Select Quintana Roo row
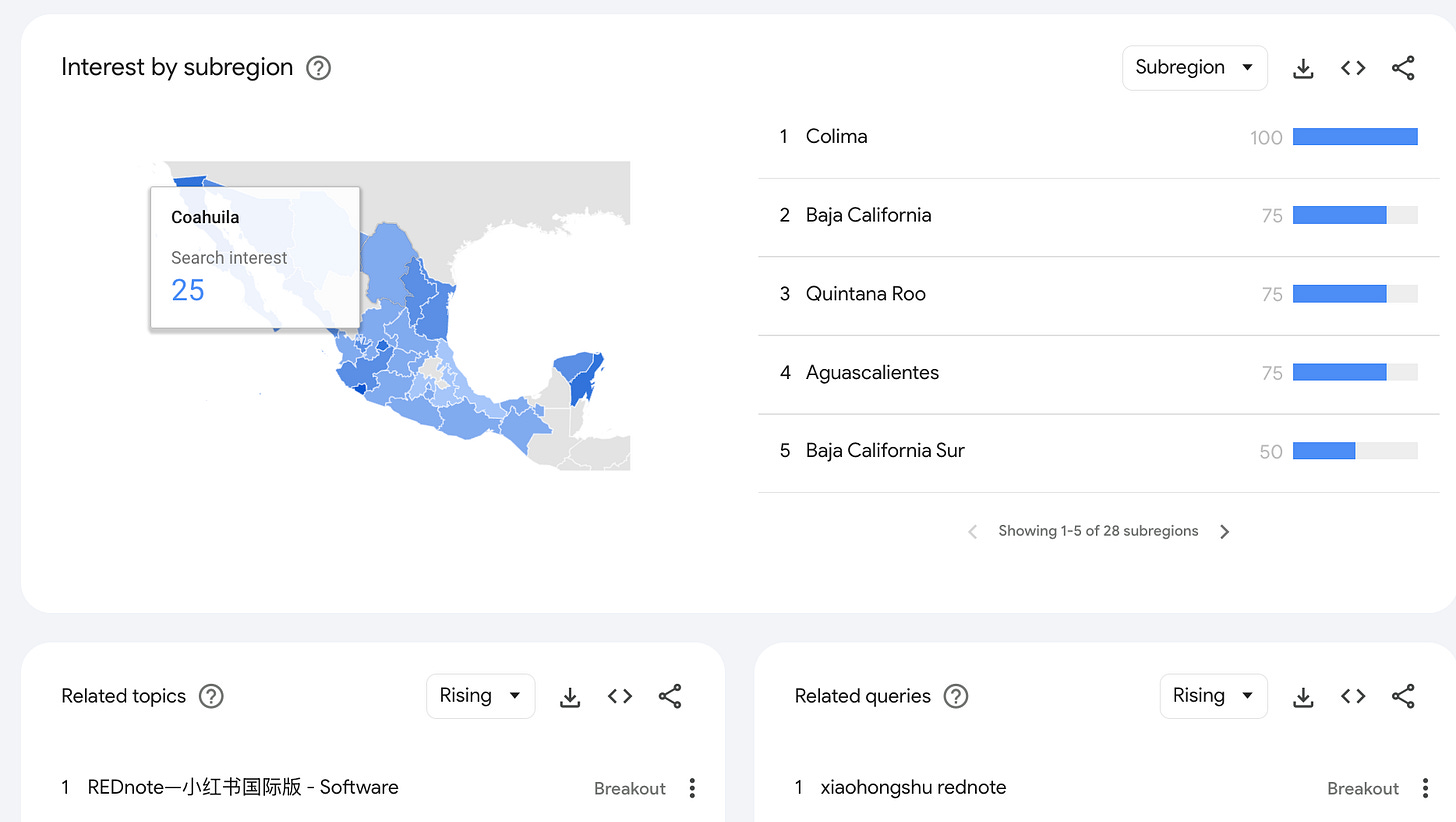Viewport: 1456px width, 822px height. 1097,294
